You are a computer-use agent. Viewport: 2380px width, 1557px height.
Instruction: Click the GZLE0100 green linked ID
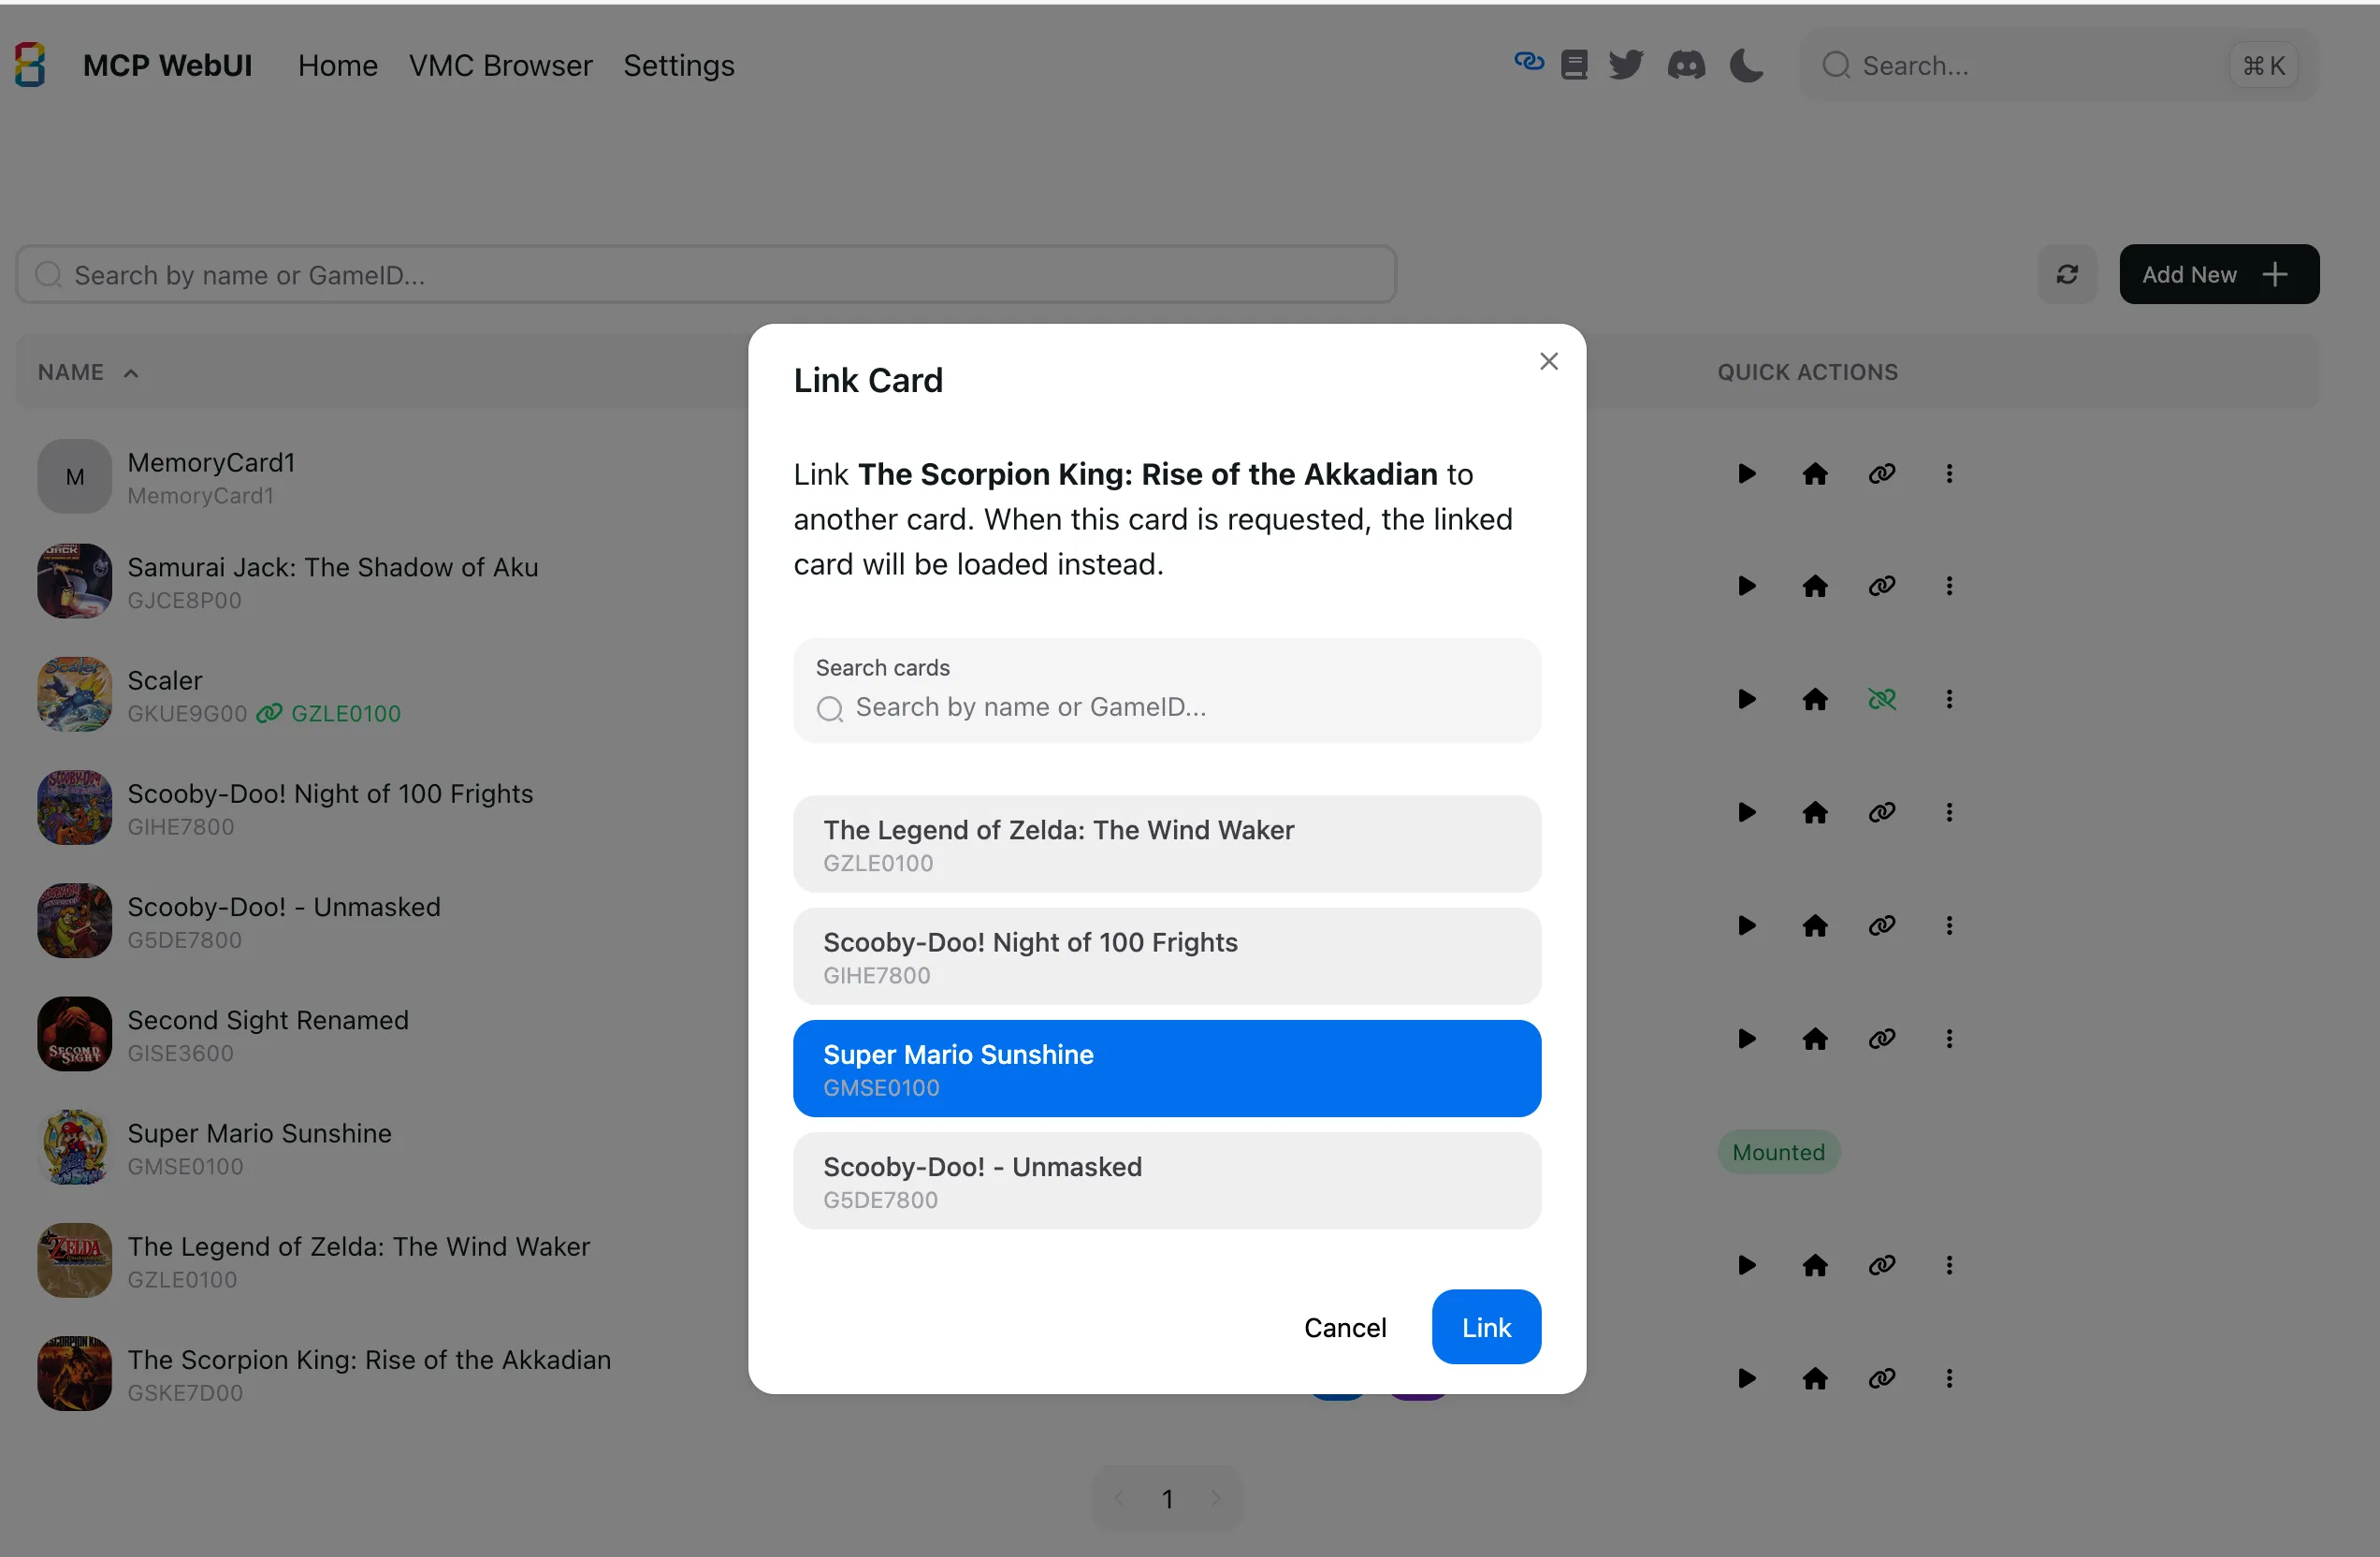pyautogui.click(x=345, y=713)
